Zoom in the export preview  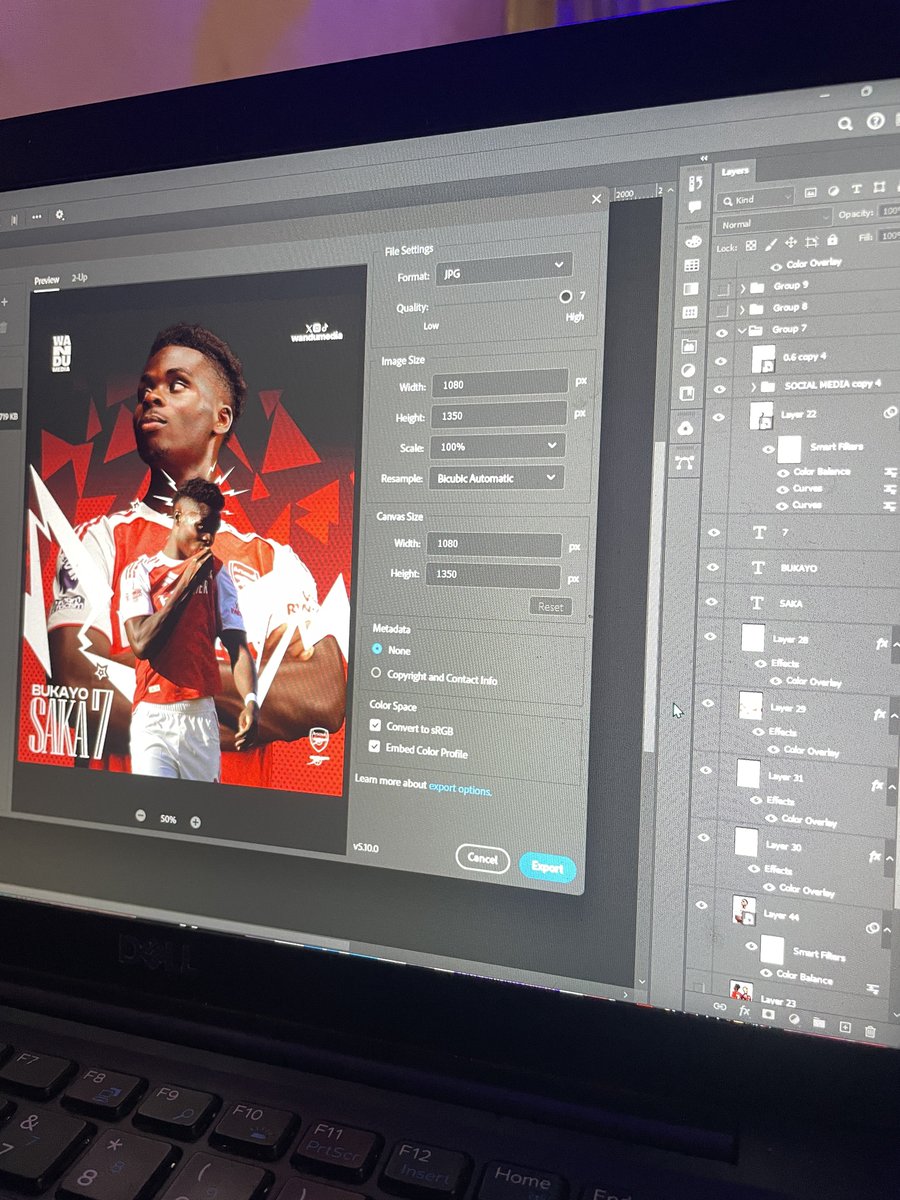point(195,822)
